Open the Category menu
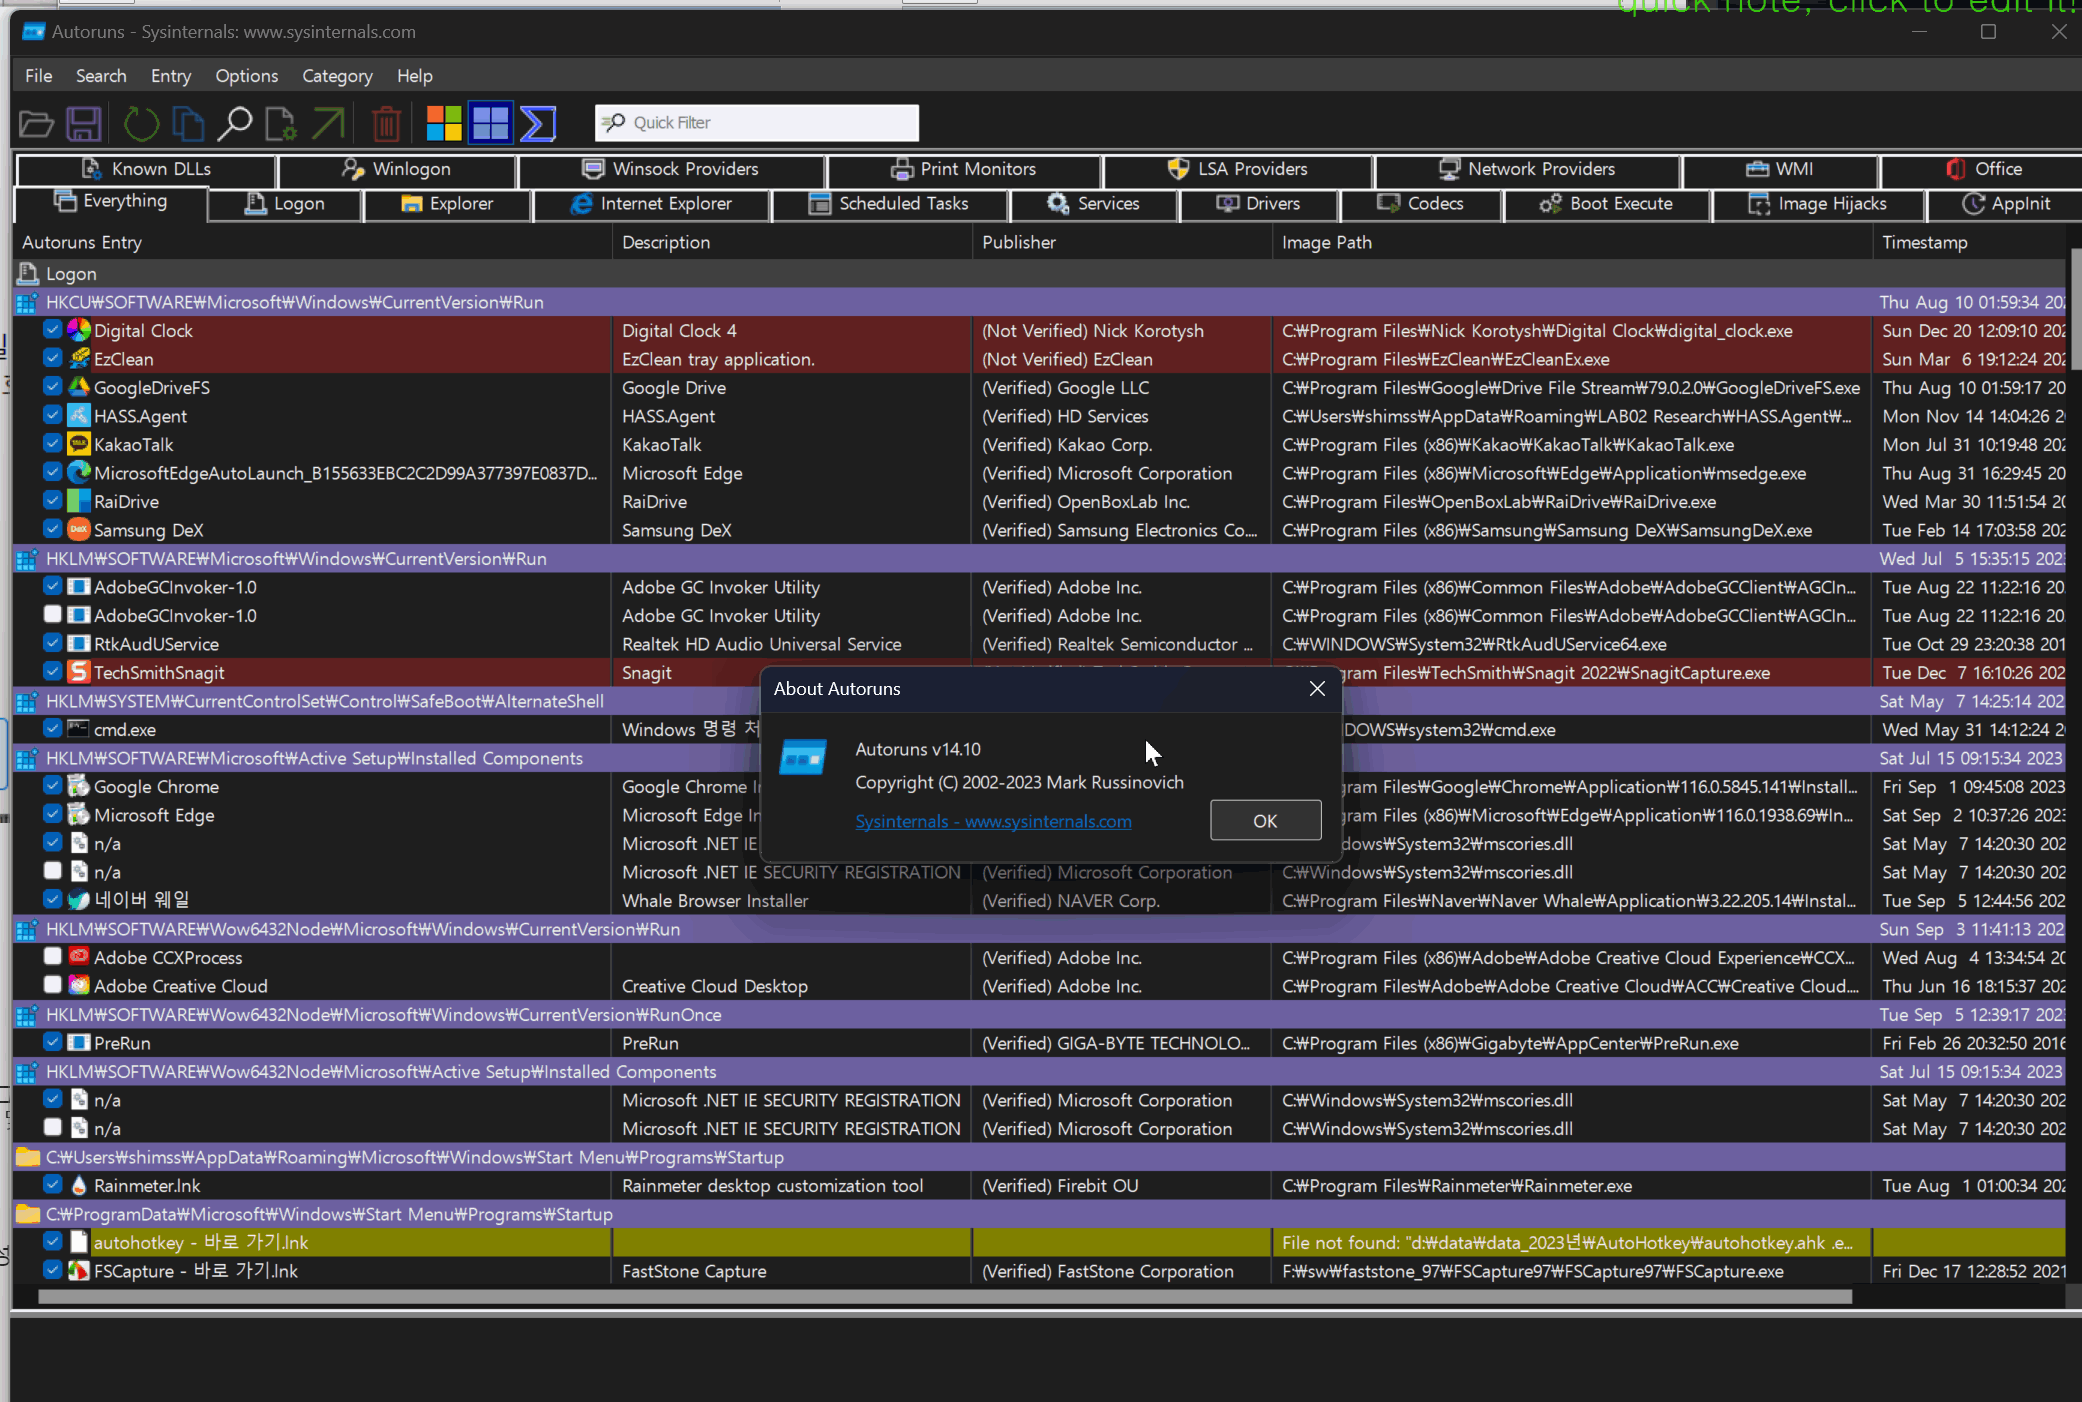 point(337,76)
